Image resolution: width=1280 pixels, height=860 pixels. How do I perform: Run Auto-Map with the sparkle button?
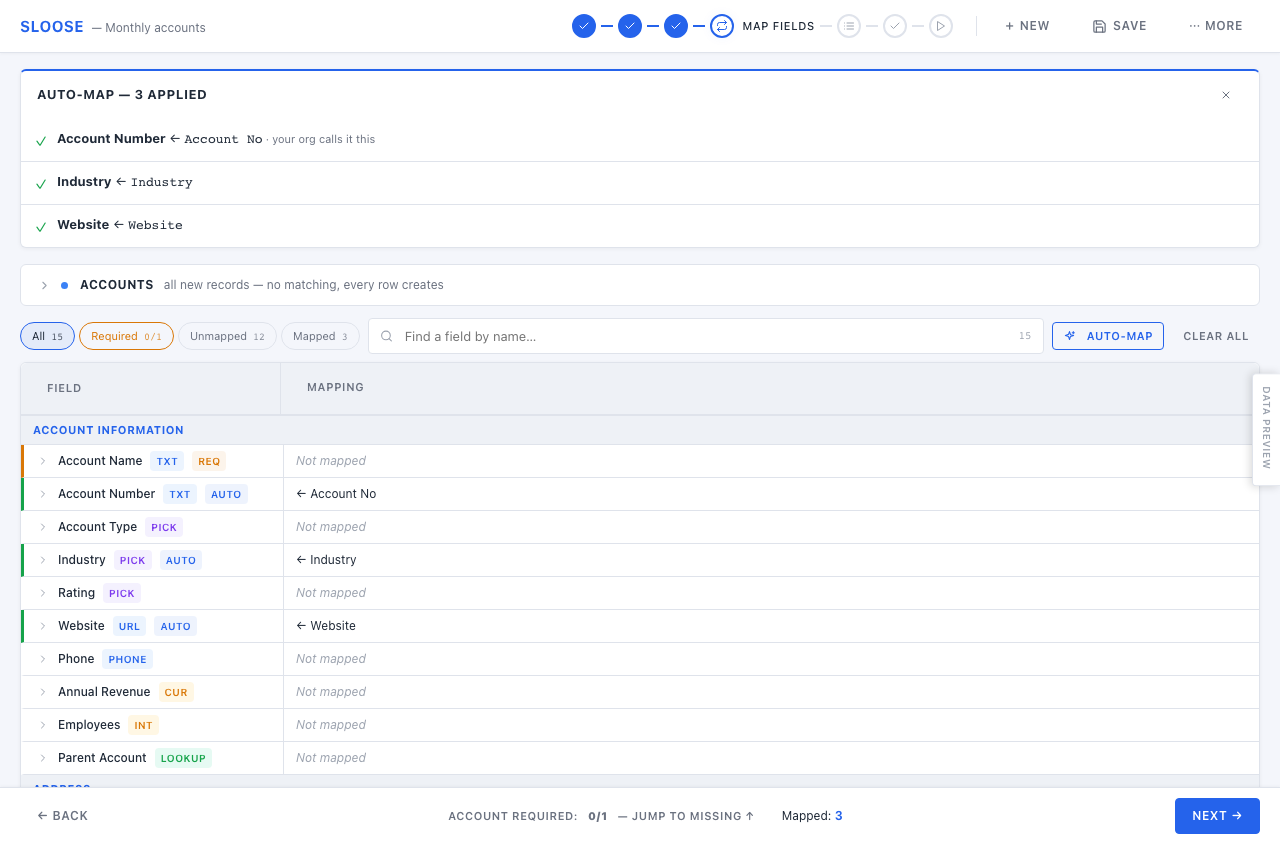click(1108, 336)
